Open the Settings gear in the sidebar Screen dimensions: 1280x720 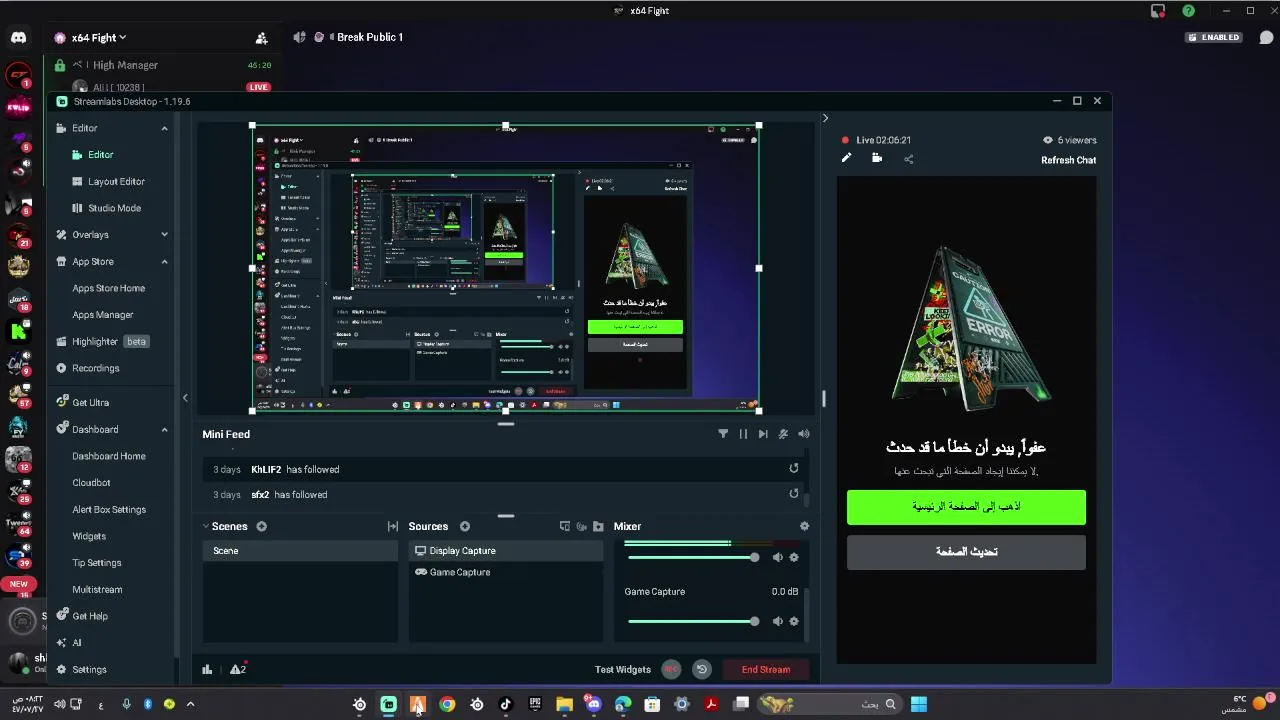coord(81,669)
